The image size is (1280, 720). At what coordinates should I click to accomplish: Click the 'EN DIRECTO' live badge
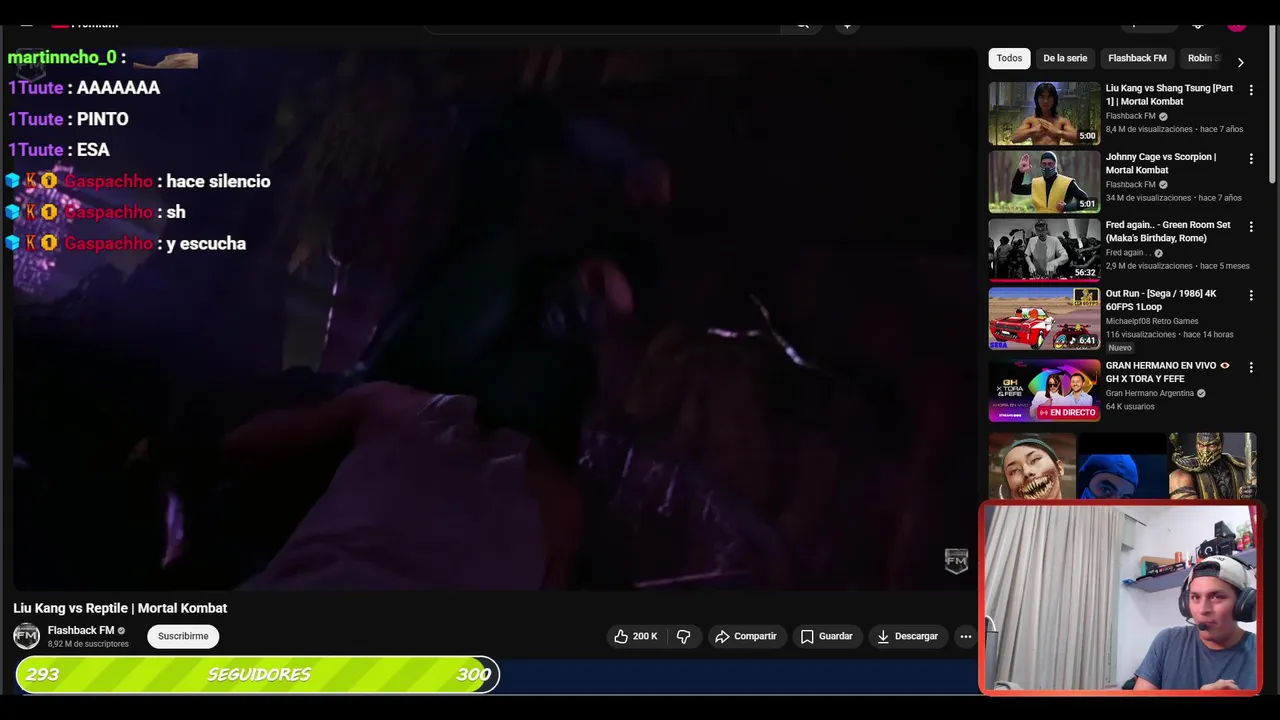pyautogui.click(x=1066, y=412)
